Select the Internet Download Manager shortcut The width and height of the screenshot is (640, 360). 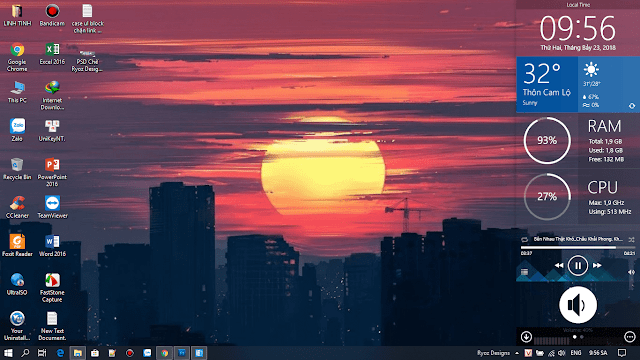pyautogui.click(x=52, y=96)
